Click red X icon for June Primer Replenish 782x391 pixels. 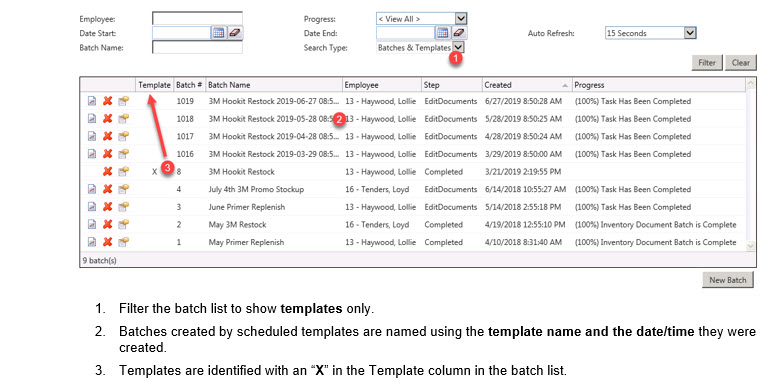click(107, 207)
